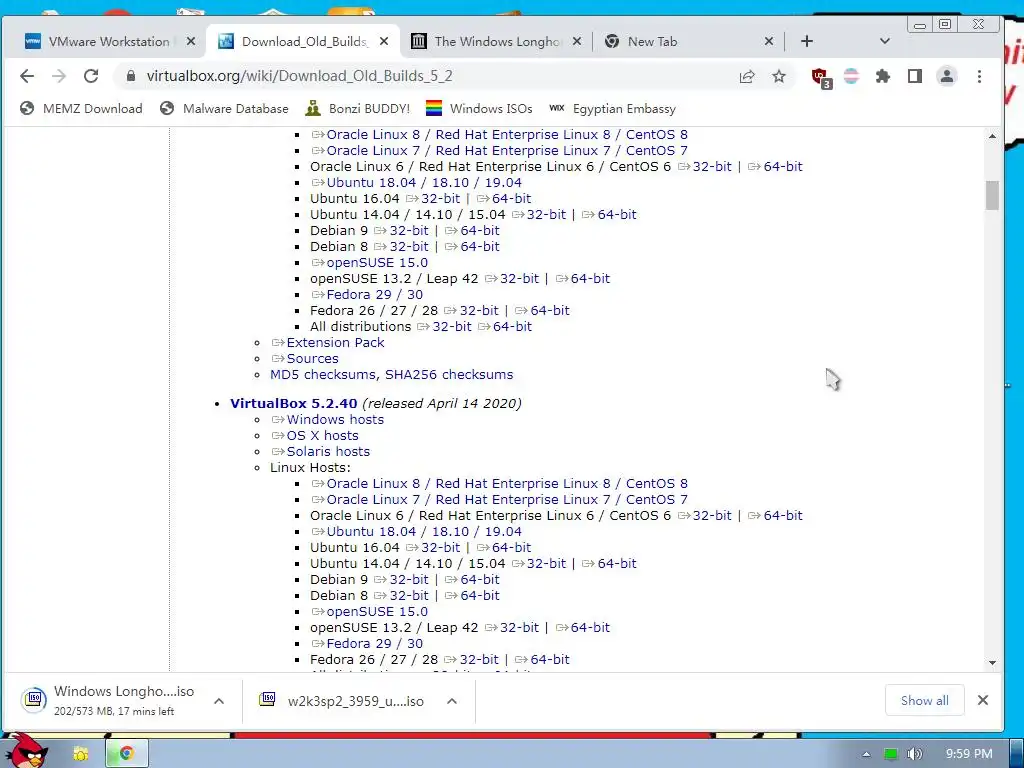Close the New Tab tab
Screen dimensions: 1024x768
tap(769, 41)
